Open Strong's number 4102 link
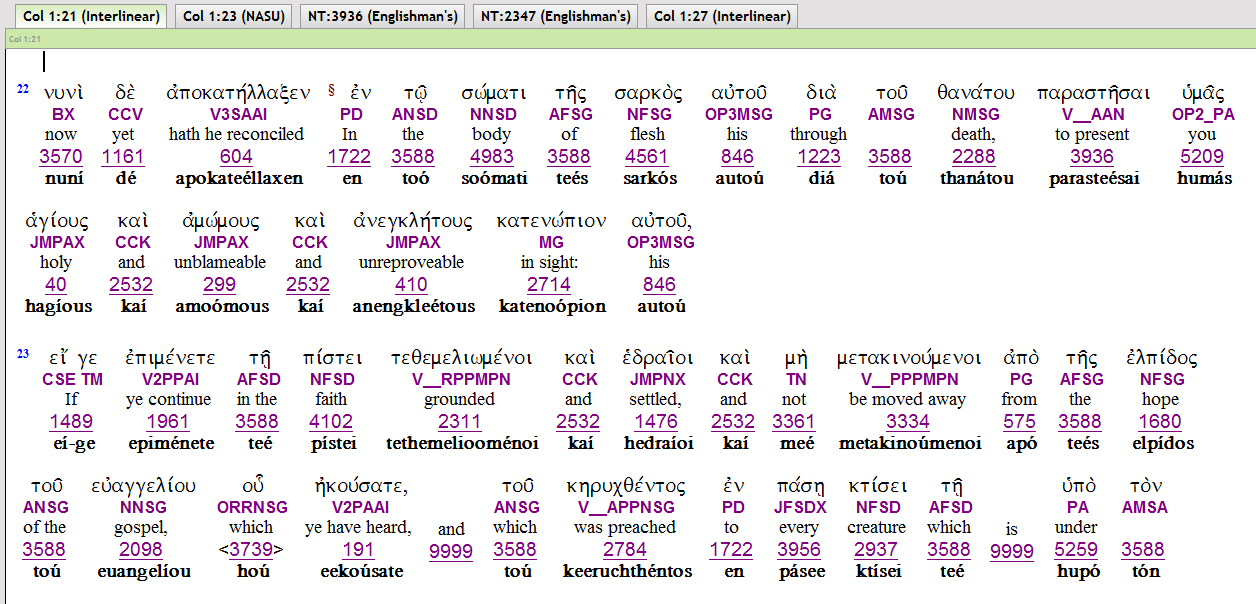 [x=331, y=422]
